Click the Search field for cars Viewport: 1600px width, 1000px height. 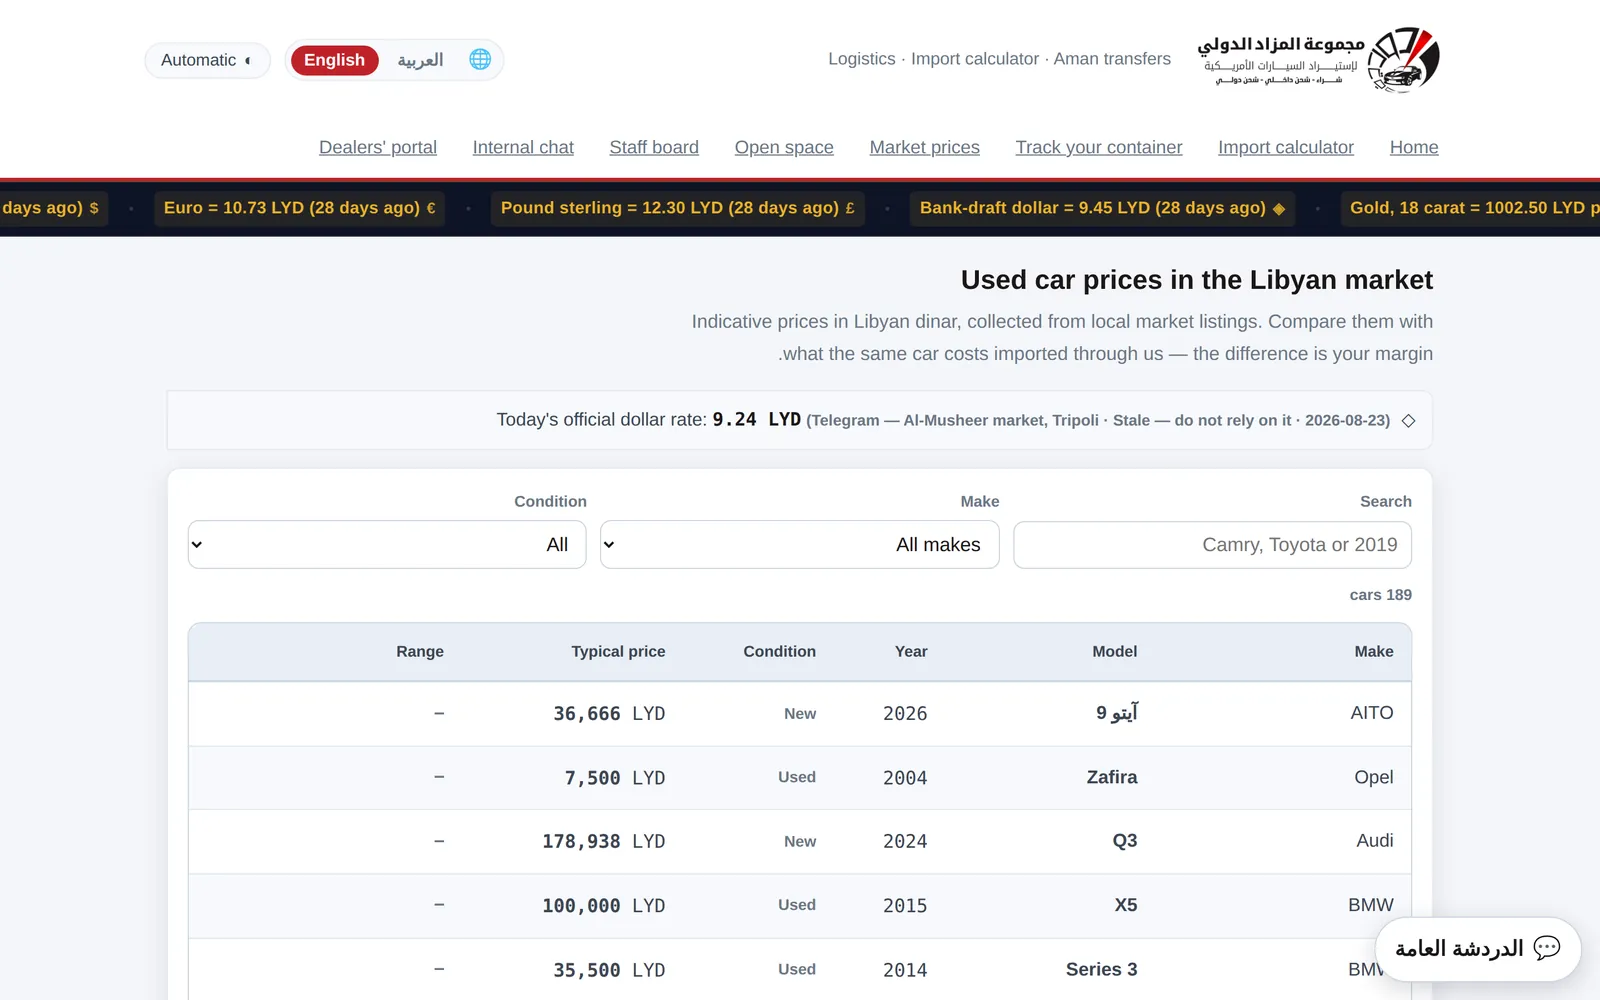1212,545
